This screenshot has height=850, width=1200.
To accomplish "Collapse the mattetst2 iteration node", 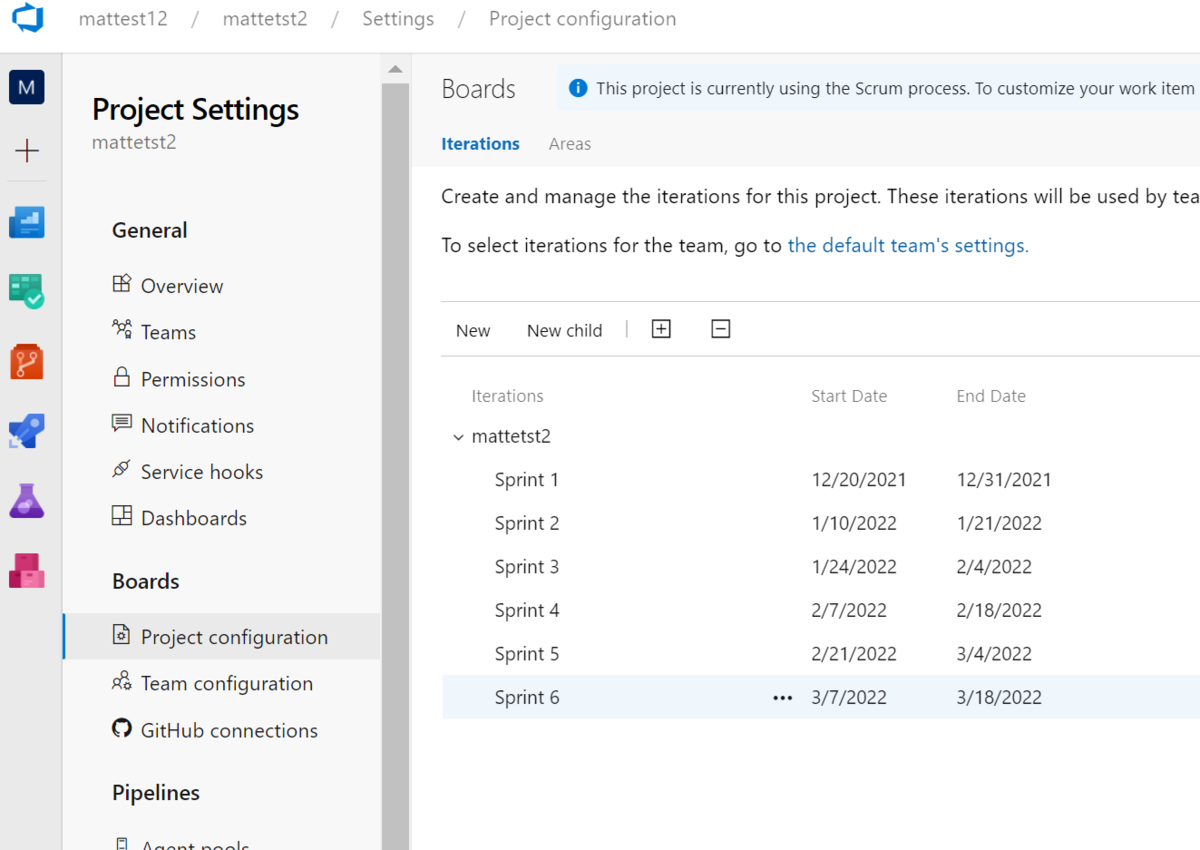I will tap(459, 437).
